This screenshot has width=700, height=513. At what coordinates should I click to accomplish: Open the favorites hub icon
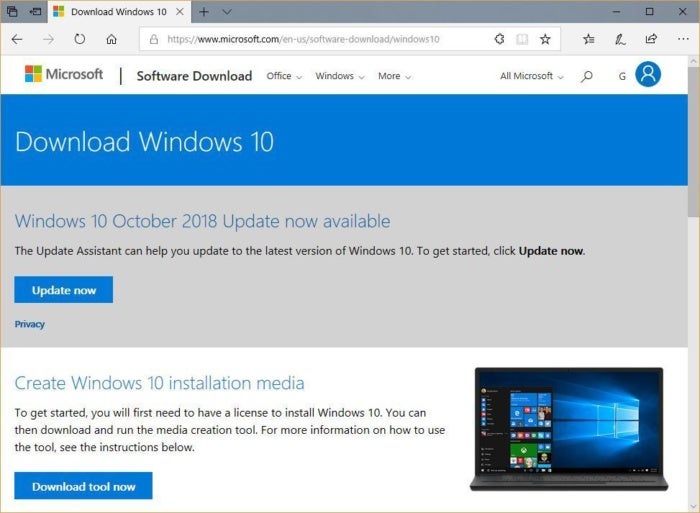coord(588,39)
